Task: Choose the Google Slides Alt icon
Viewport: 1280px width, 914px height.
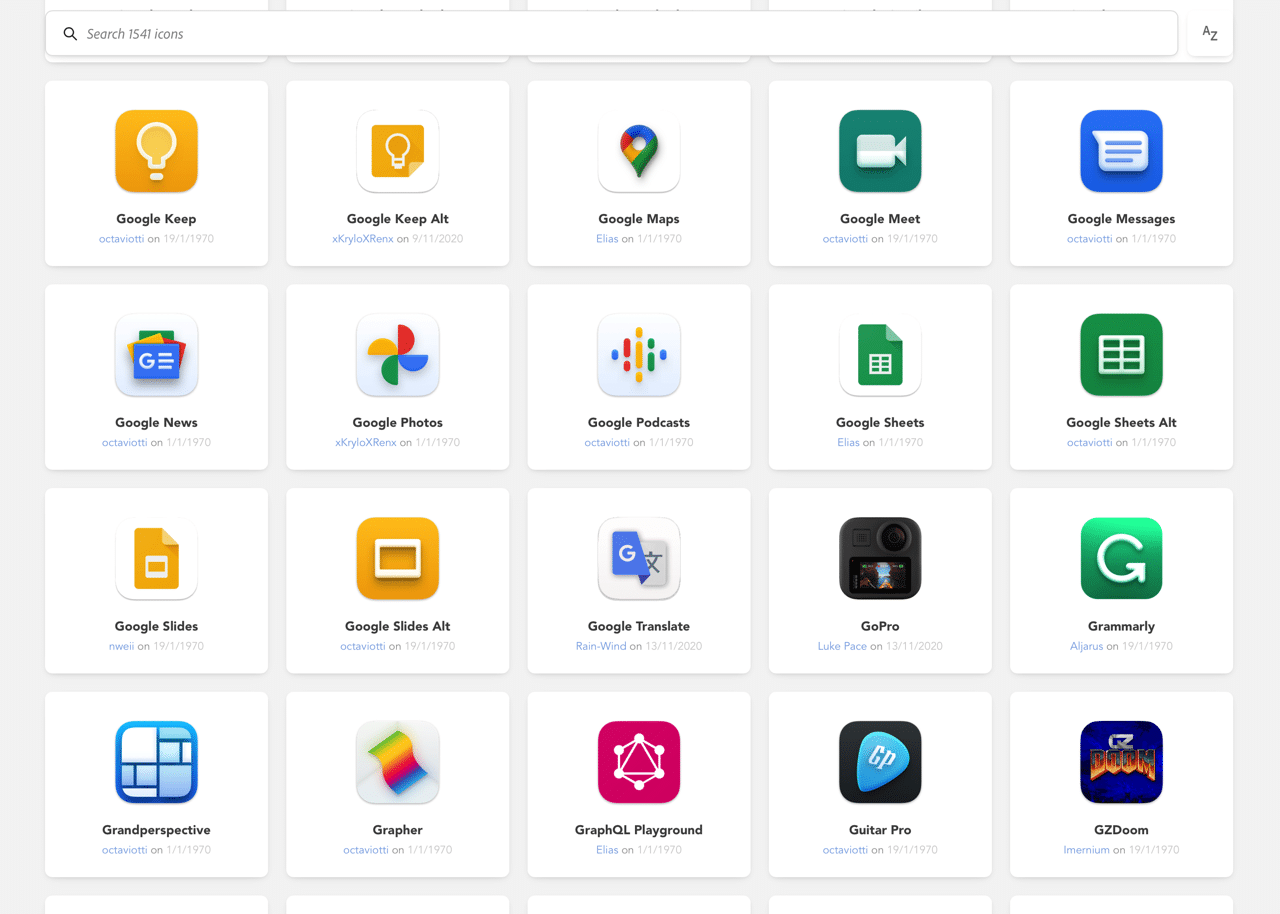Action: coord(398,559)
